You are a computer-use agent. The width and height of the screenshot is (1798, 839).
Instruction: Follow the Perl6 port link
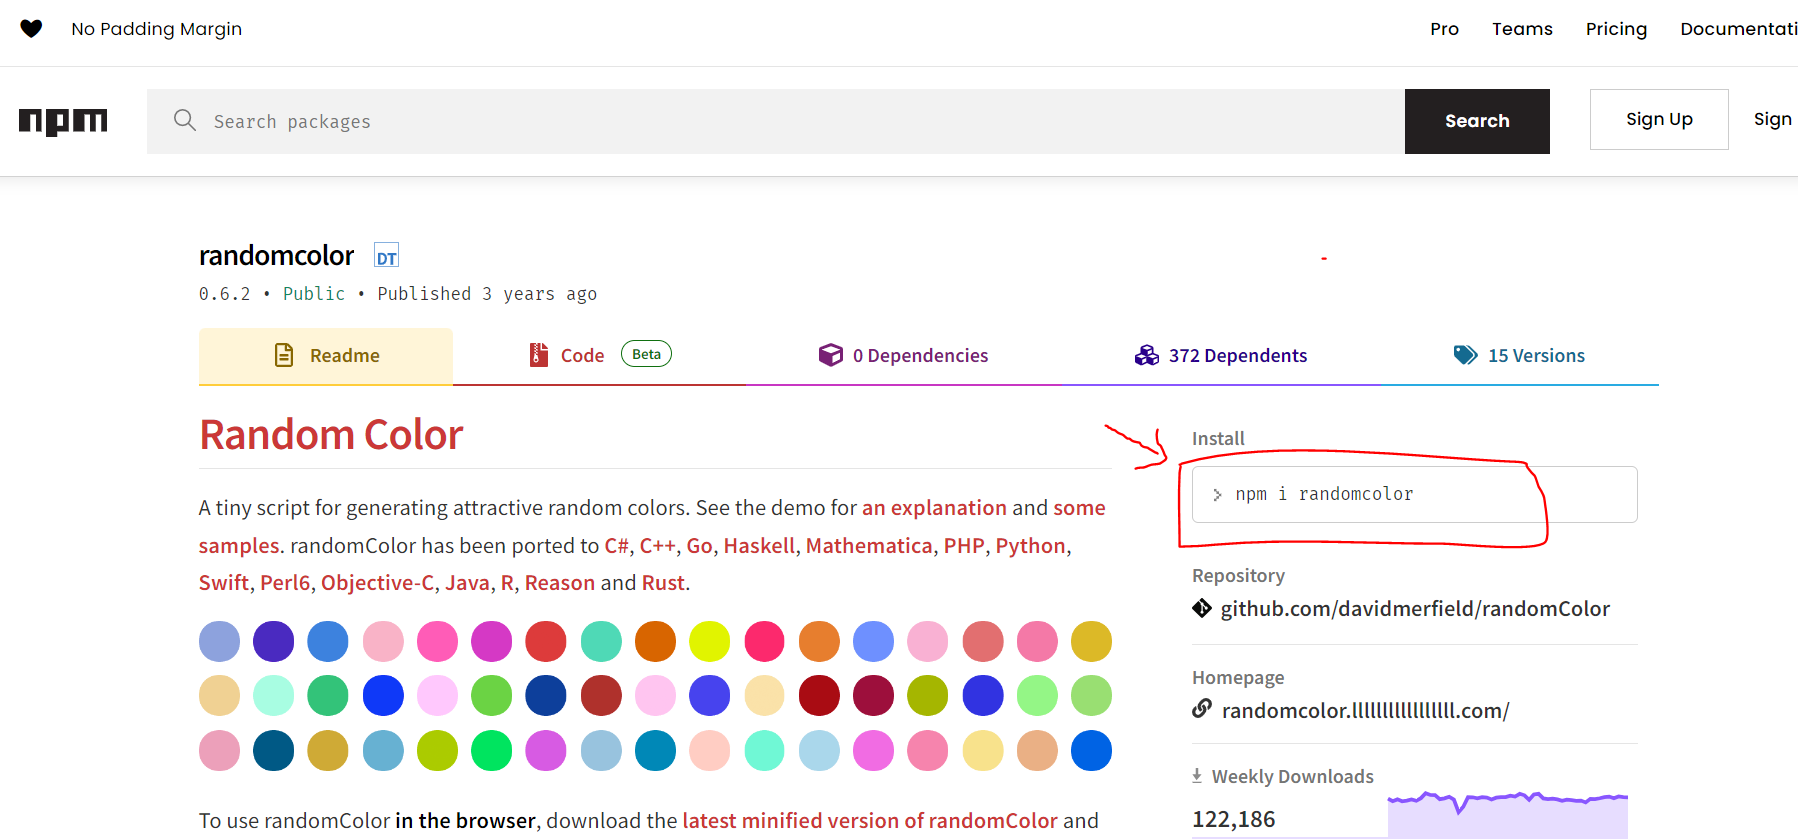tap(285, 582)
